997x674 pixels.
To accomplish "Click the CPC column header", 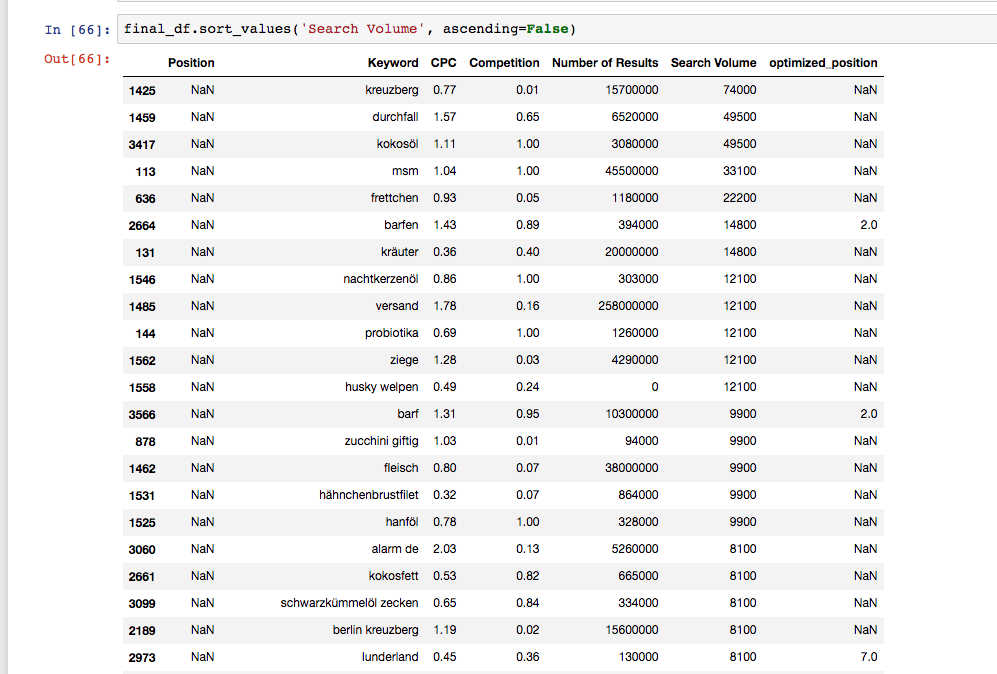I will (x=444, y=63).
